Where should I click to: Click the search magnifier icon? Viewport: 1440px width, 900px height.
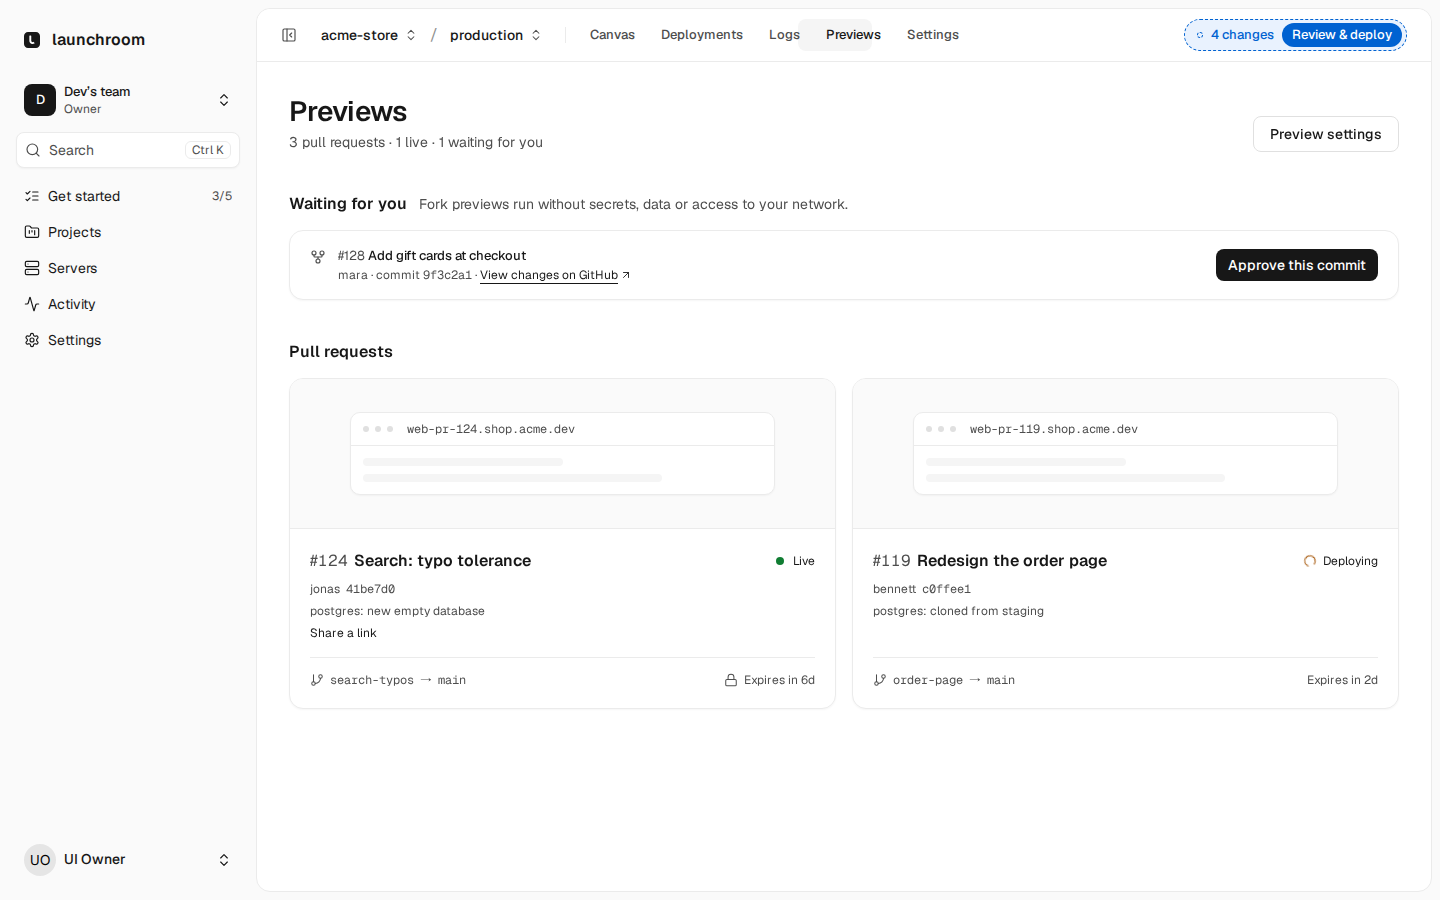coord(33,150)
